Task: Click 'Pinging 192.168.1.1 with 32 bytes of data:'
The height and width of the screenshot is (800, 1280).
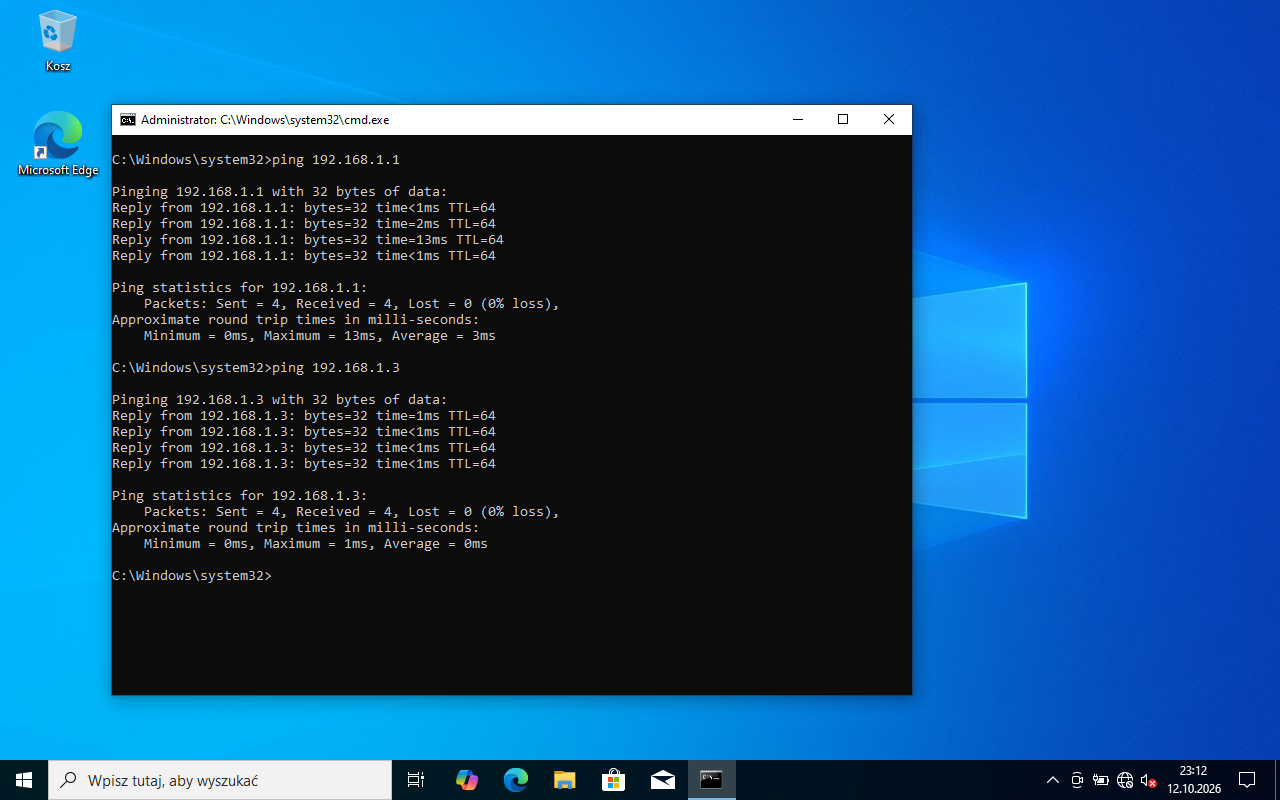Action: point(280,192)
